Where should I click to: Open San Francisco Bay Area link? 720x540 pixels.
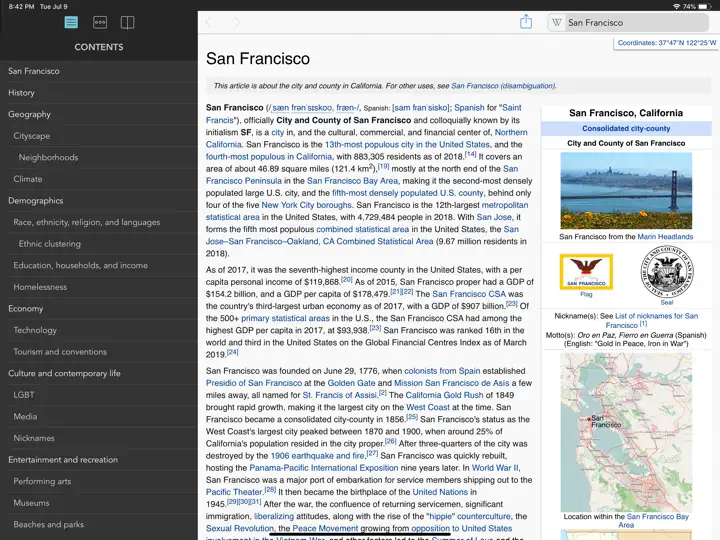[353, 181]
